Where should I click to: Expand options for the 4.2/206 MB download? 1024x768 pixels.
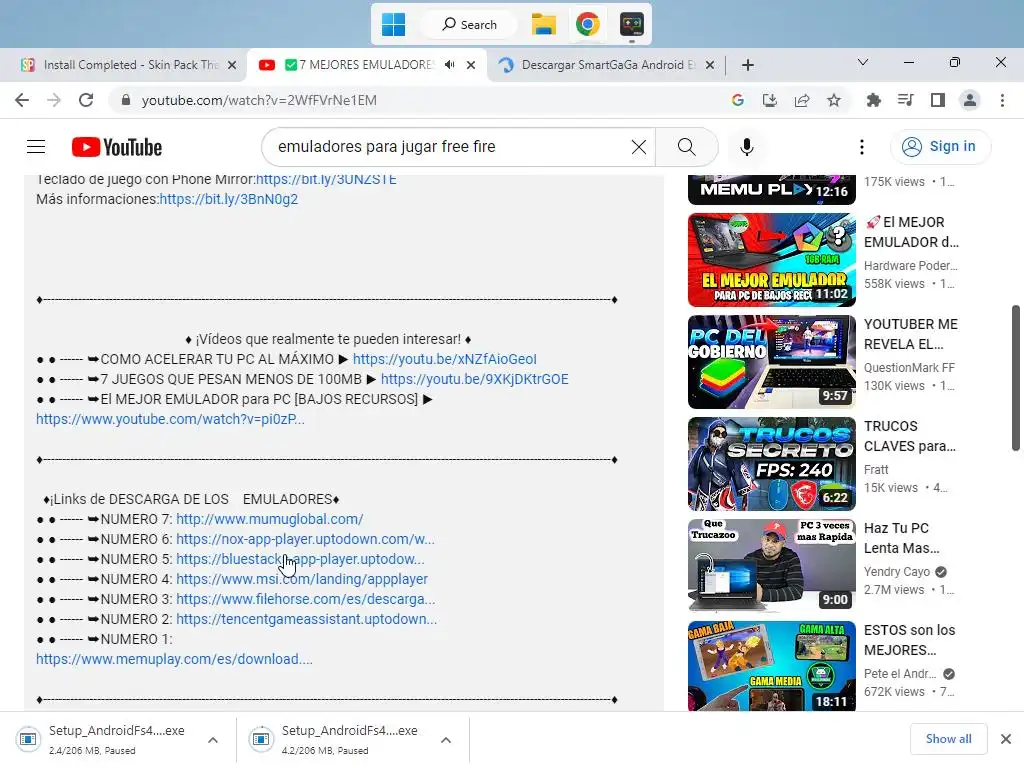point(446,741)
